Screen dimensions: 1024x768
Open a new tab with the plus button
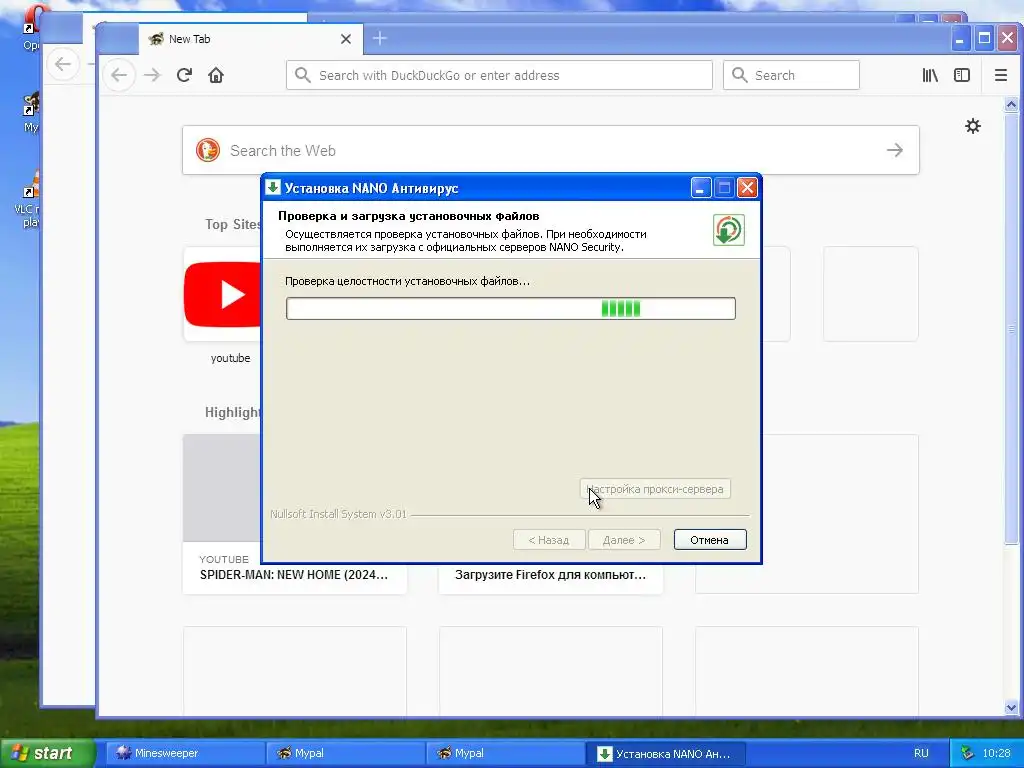[x=379, y=39]
